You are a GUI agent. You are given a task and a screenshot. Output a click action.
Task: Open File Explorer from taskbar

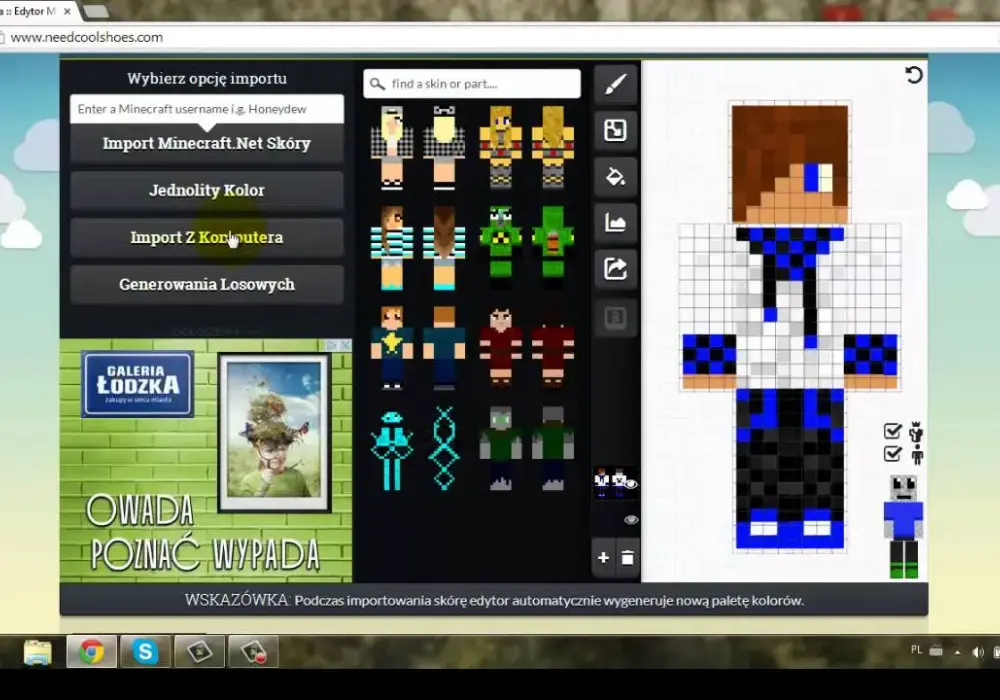point(38,652)
